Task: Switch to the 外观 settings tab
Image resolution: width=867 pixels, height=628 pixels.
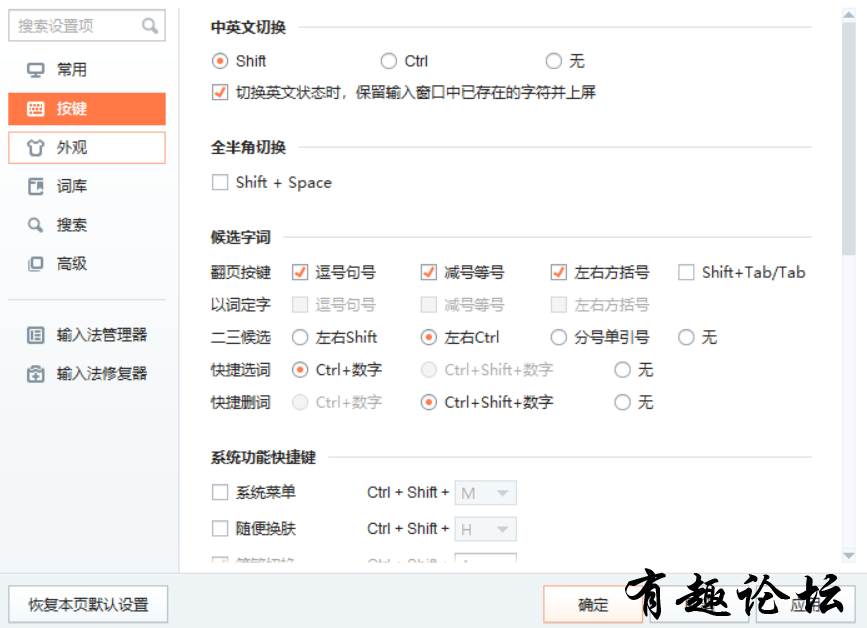Action: [87, 148]
